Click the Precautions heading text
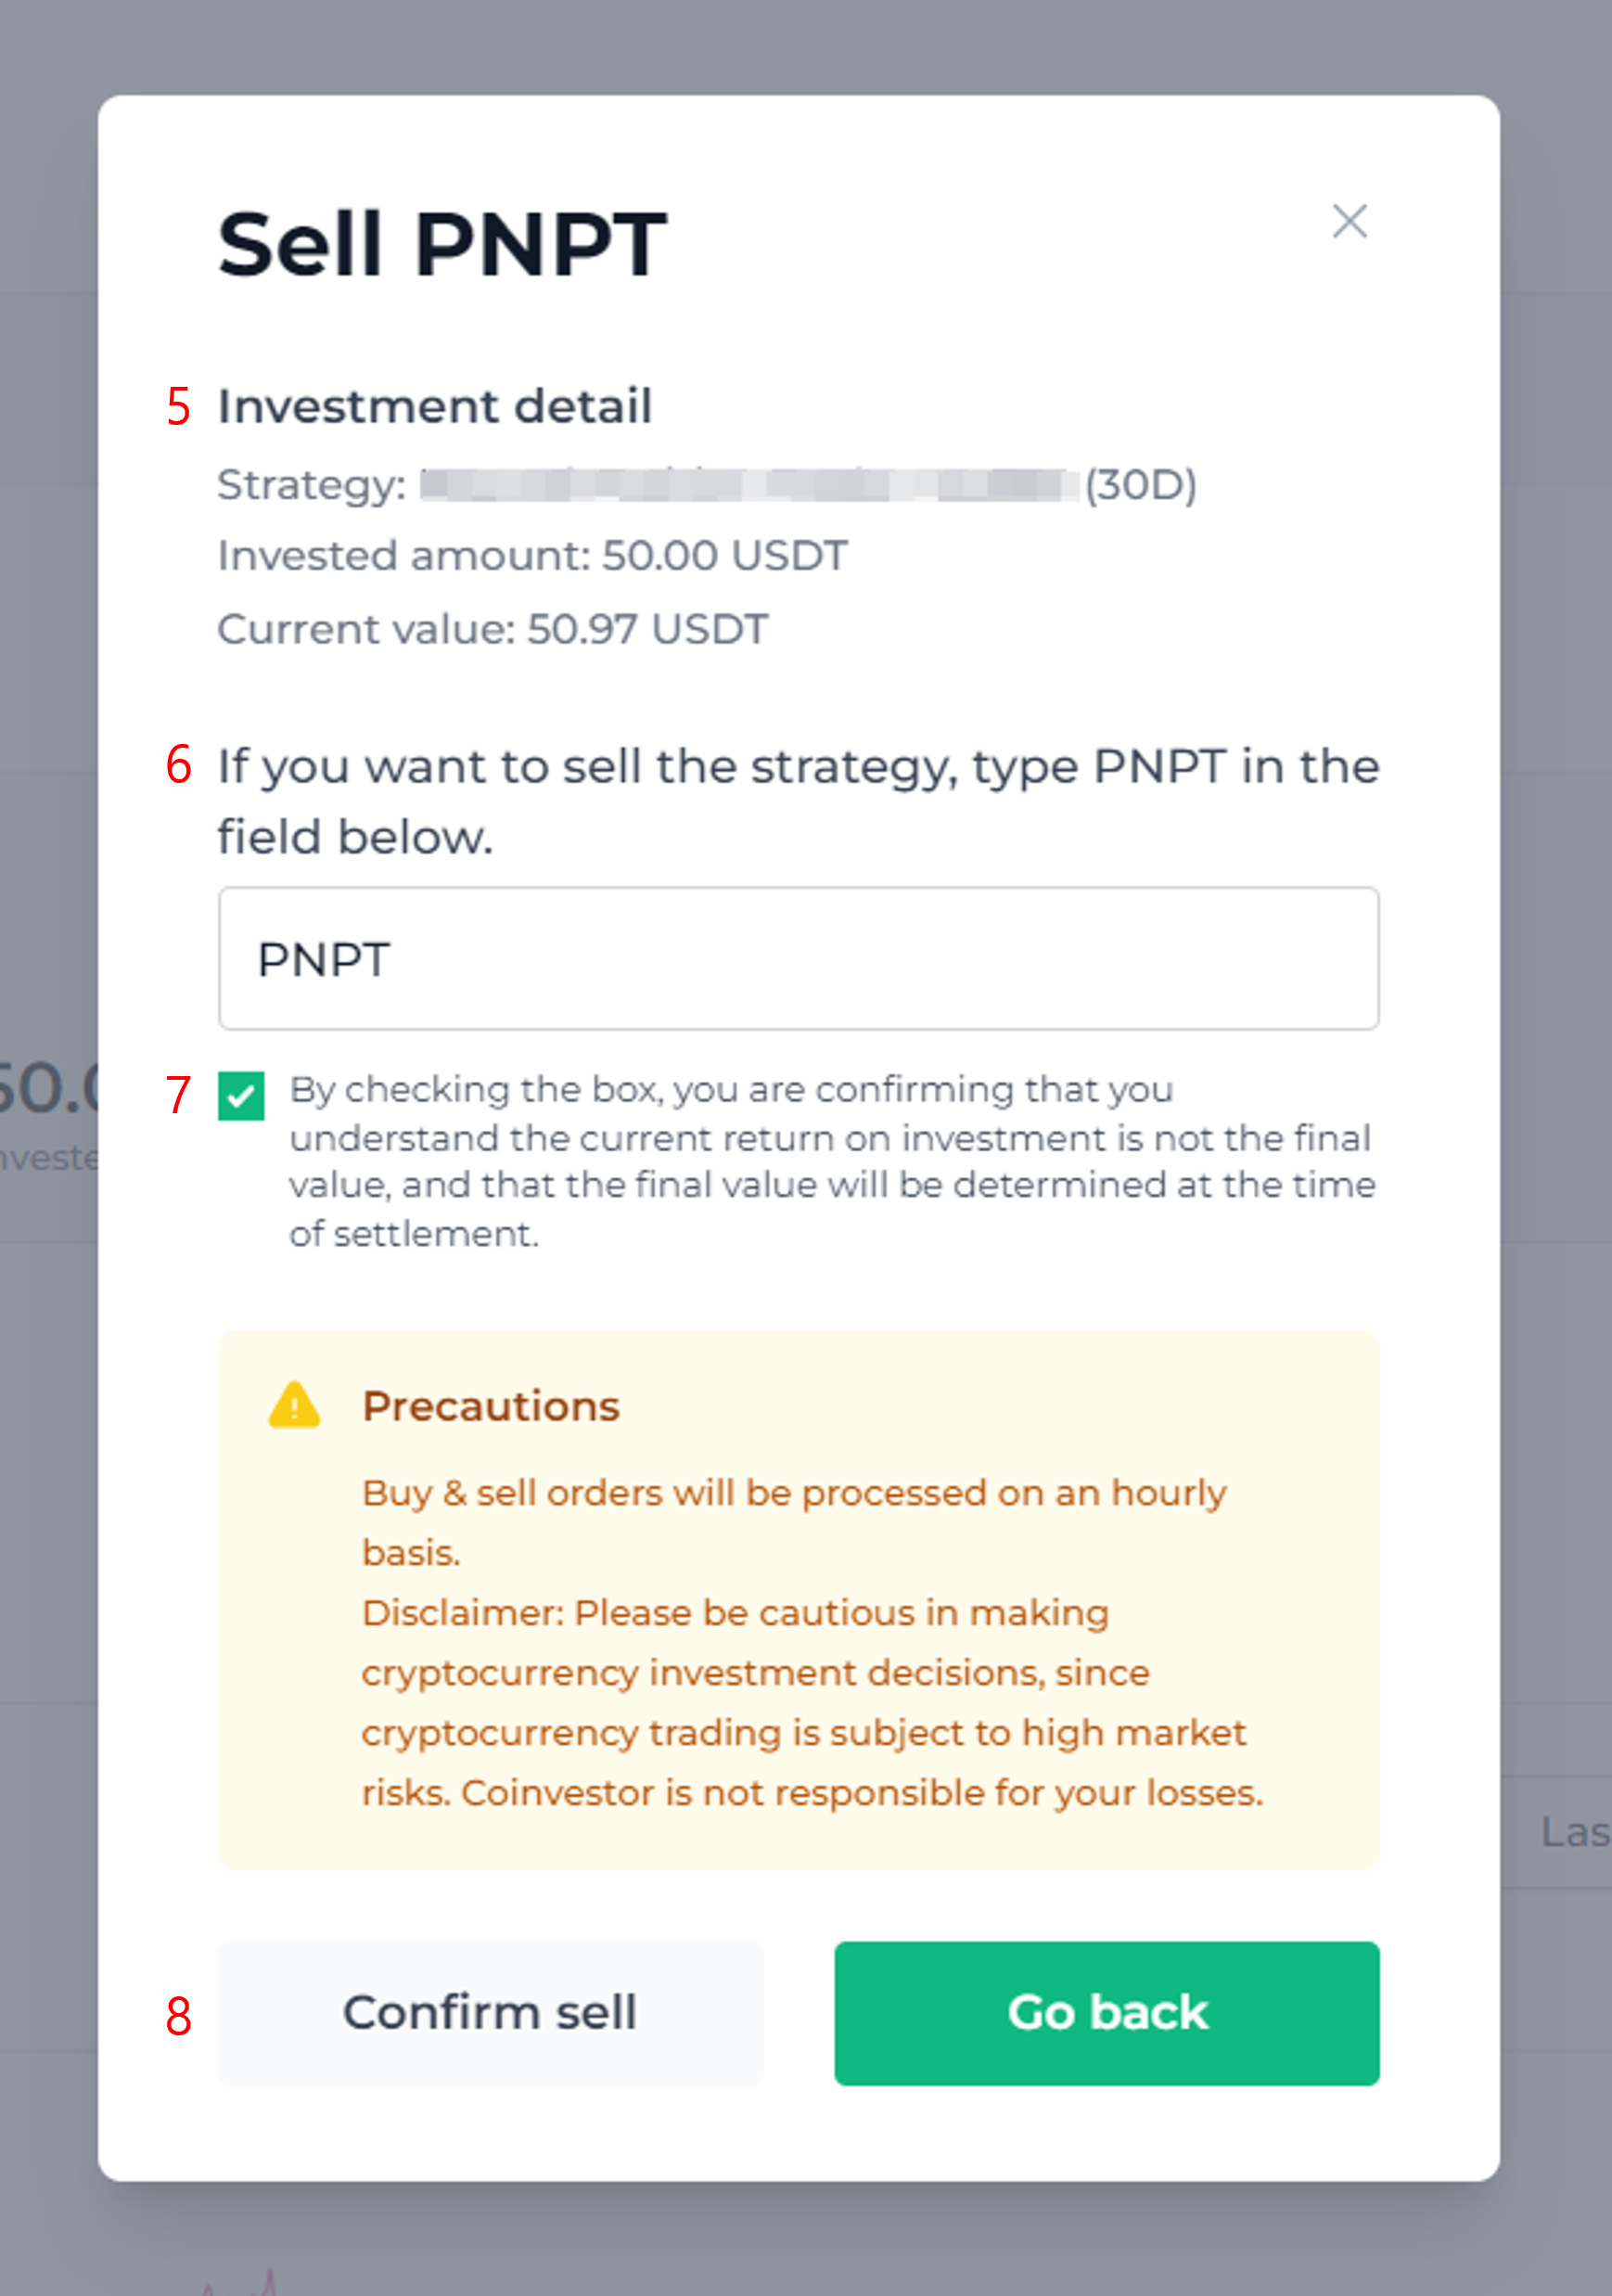 tap(491, 1406)
